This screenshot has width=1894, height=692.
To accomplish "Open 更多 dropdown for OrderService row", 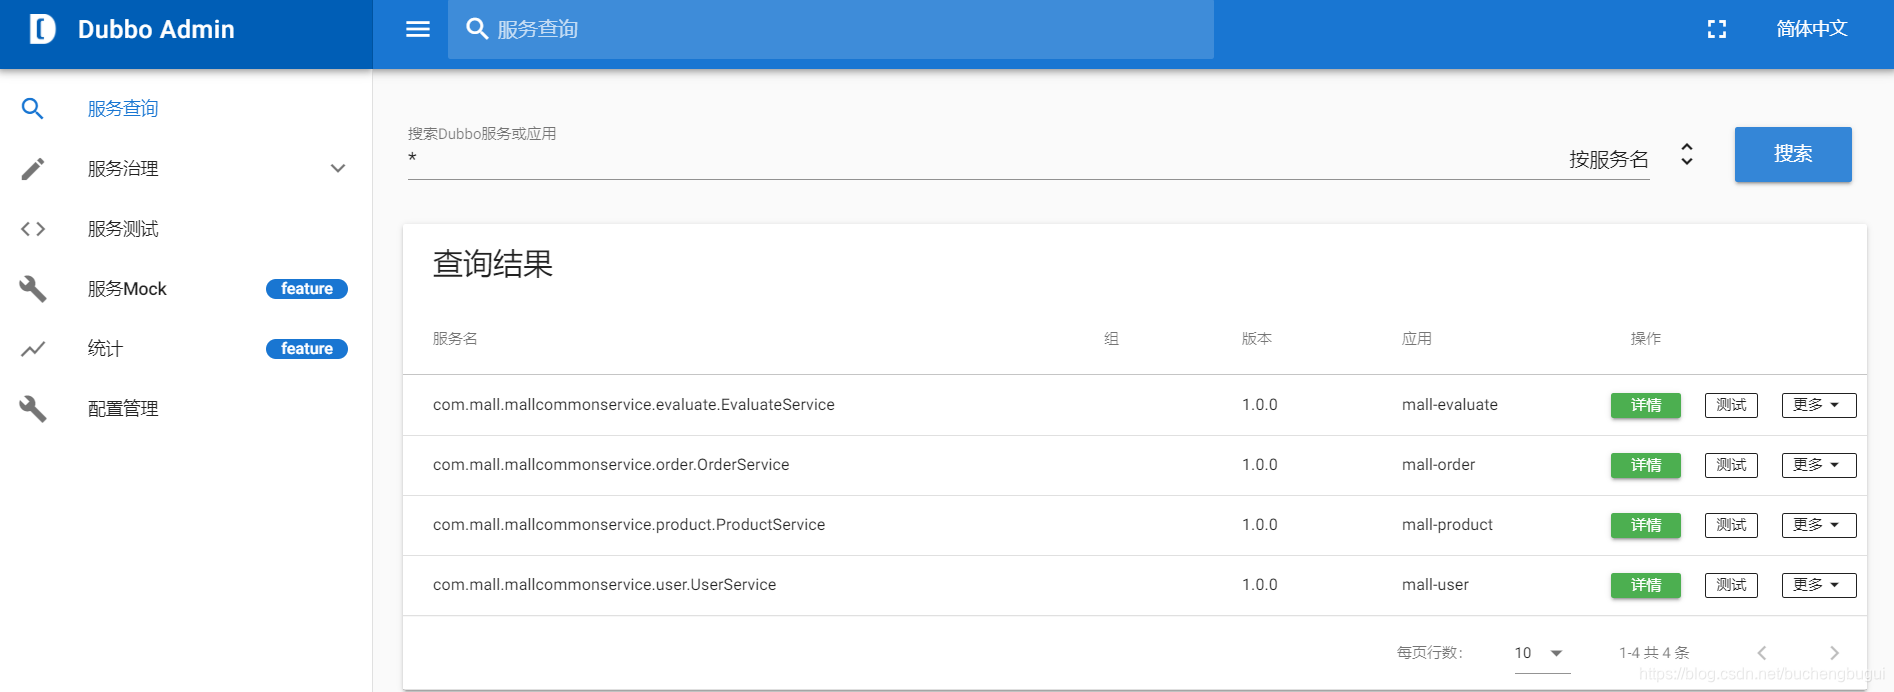I will (1818, 465).
